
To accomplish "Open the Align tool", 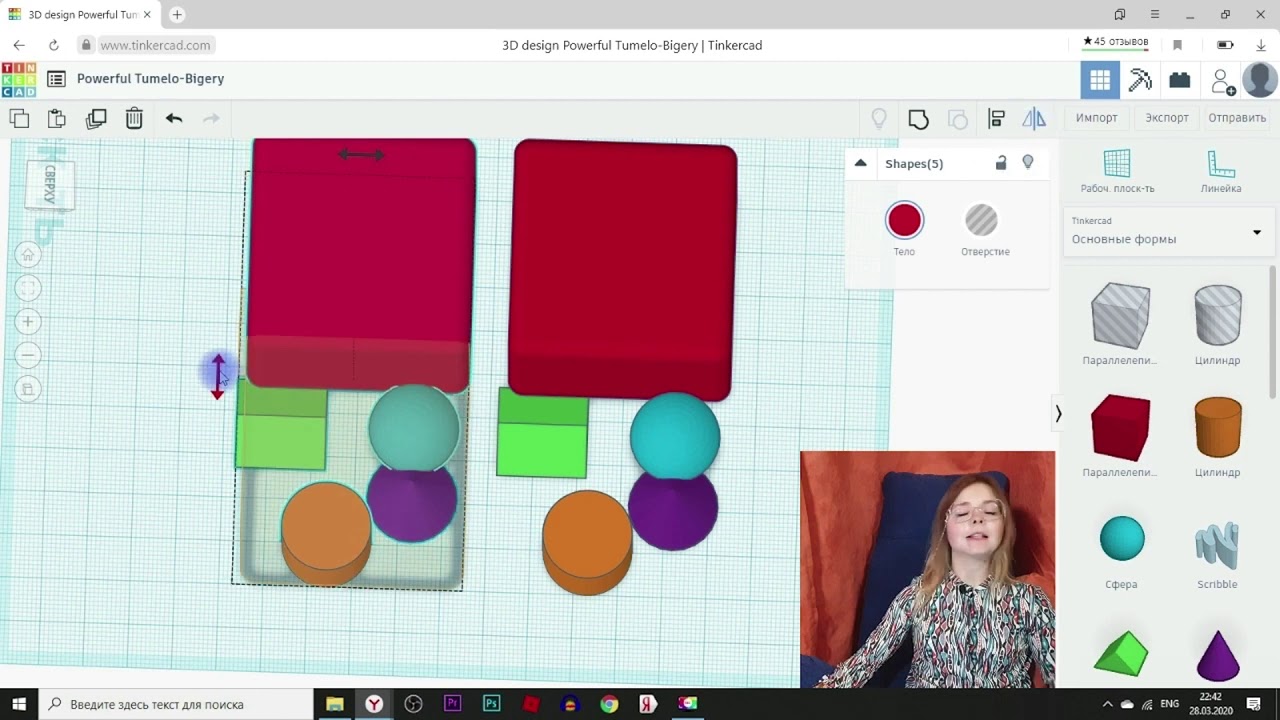I will [x=996, y=119].
